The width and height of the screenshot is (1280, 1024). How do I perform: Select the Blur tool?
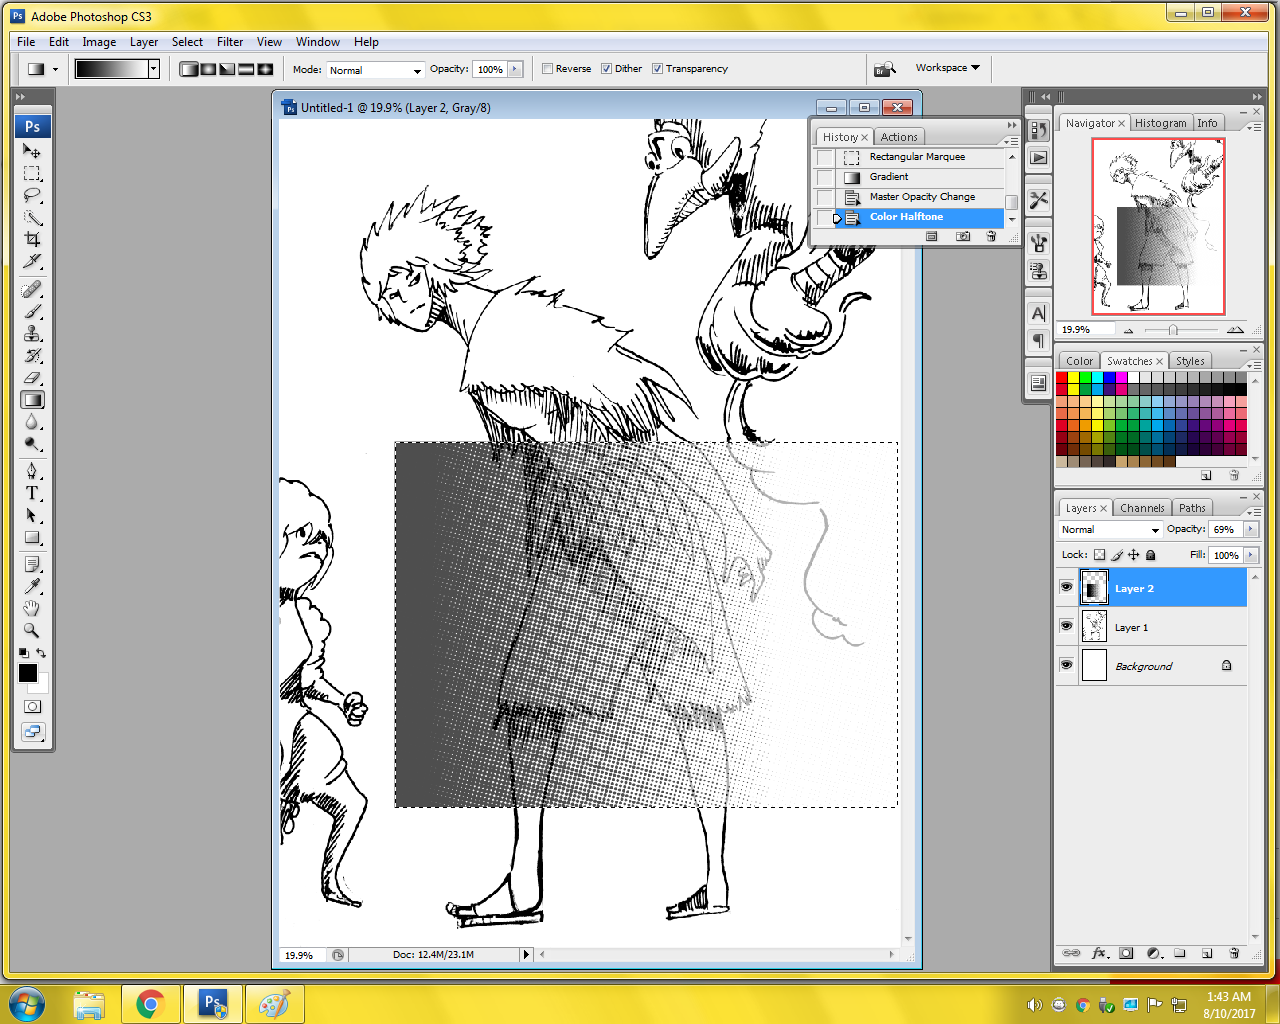pos(32,421)
